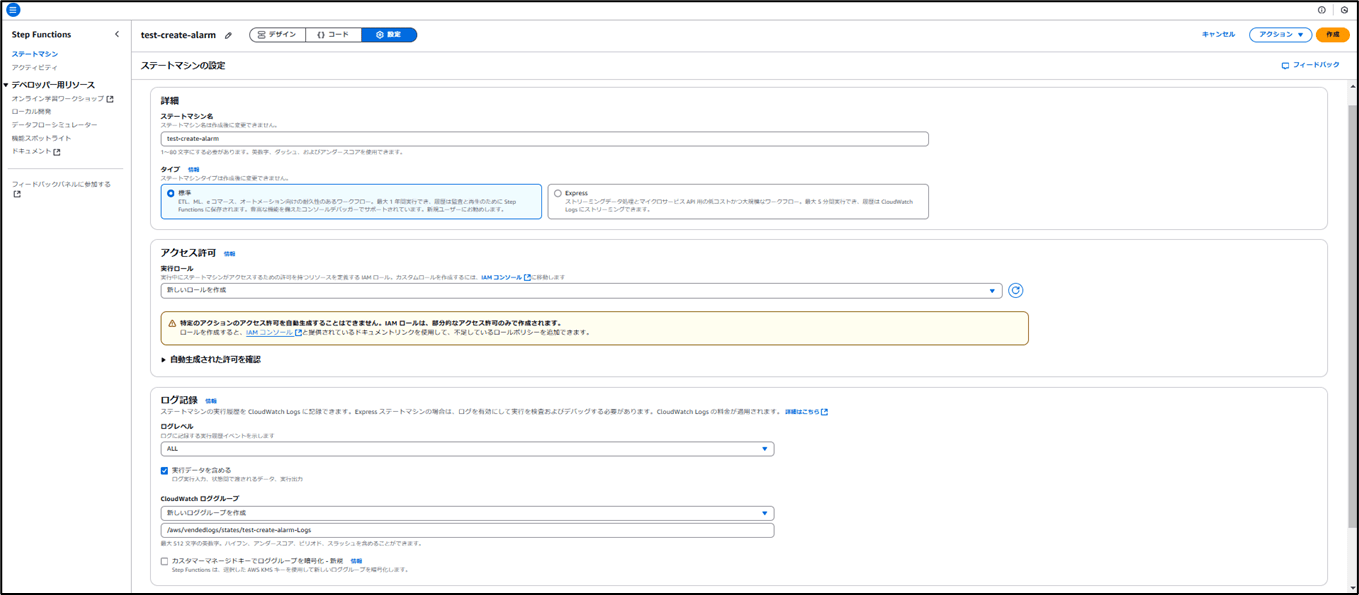Click フィードバックパネルに参加する link
Screen dimensions: 1359x595
click(x=61, y=184)
